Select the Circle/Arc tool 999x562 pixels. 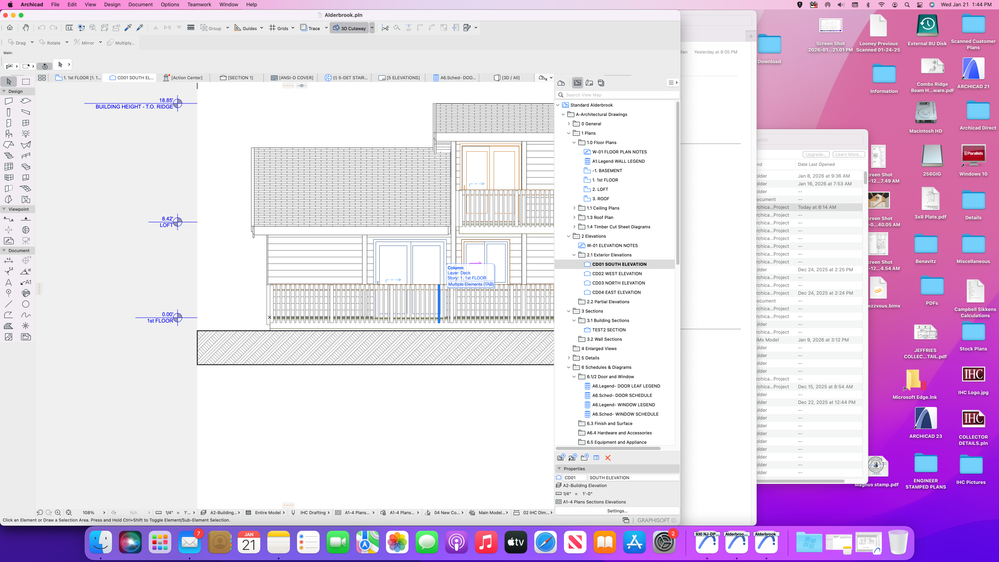pyautogui.click(x=25, y=304)
